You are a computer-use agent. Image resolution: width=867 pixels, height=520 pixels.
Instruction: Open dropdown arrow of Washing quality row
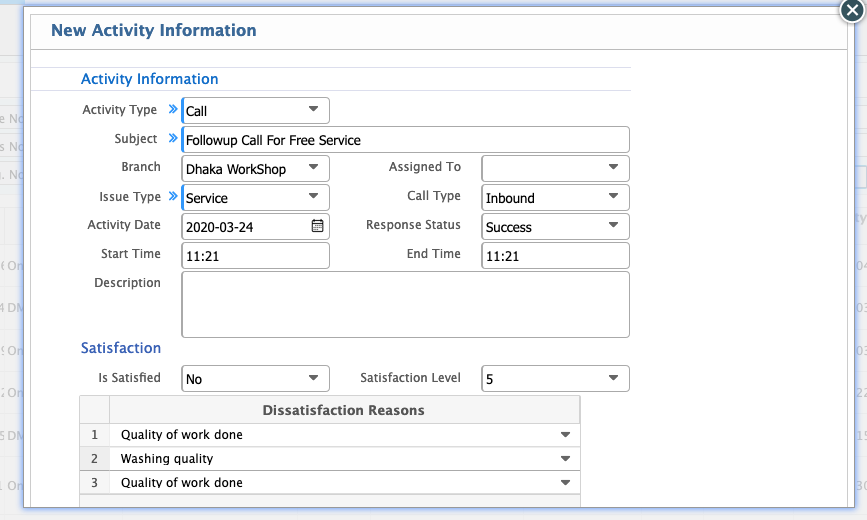[565, 459]
